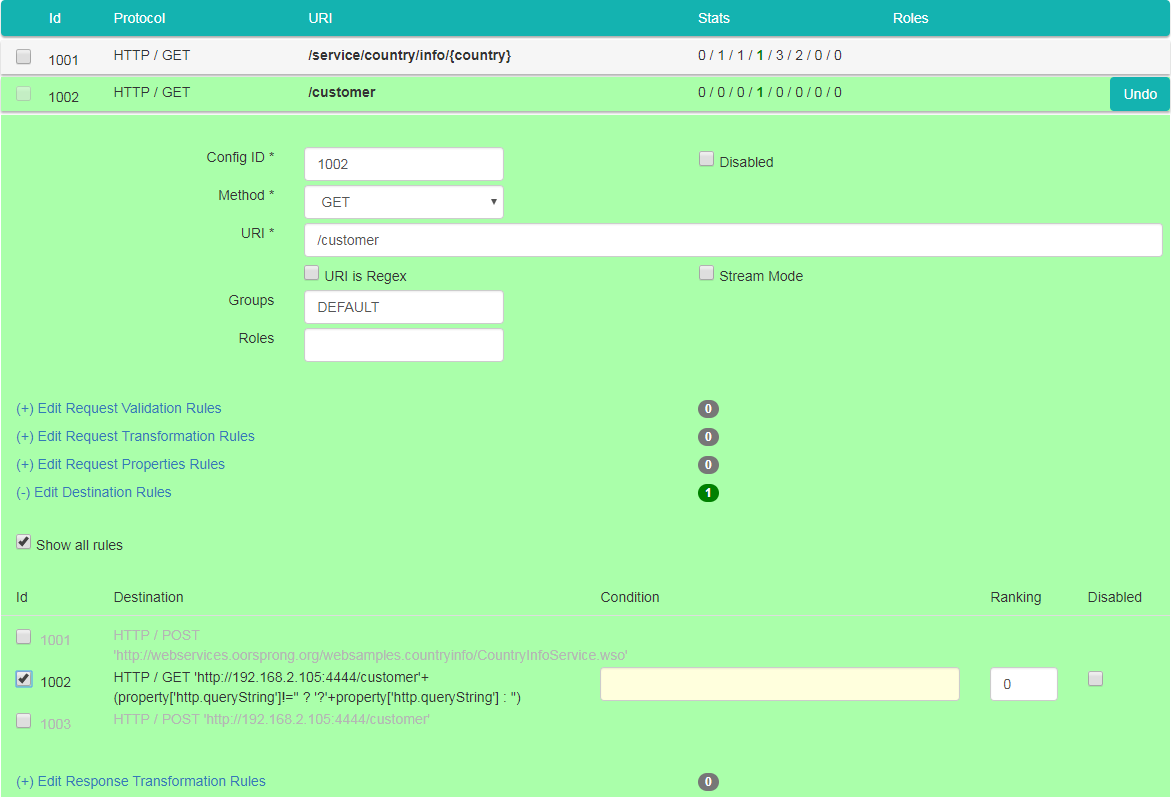Select checkbox for row 1001 in top table
This screenshot has height=797, width=1171.
[x=24, y=57]
